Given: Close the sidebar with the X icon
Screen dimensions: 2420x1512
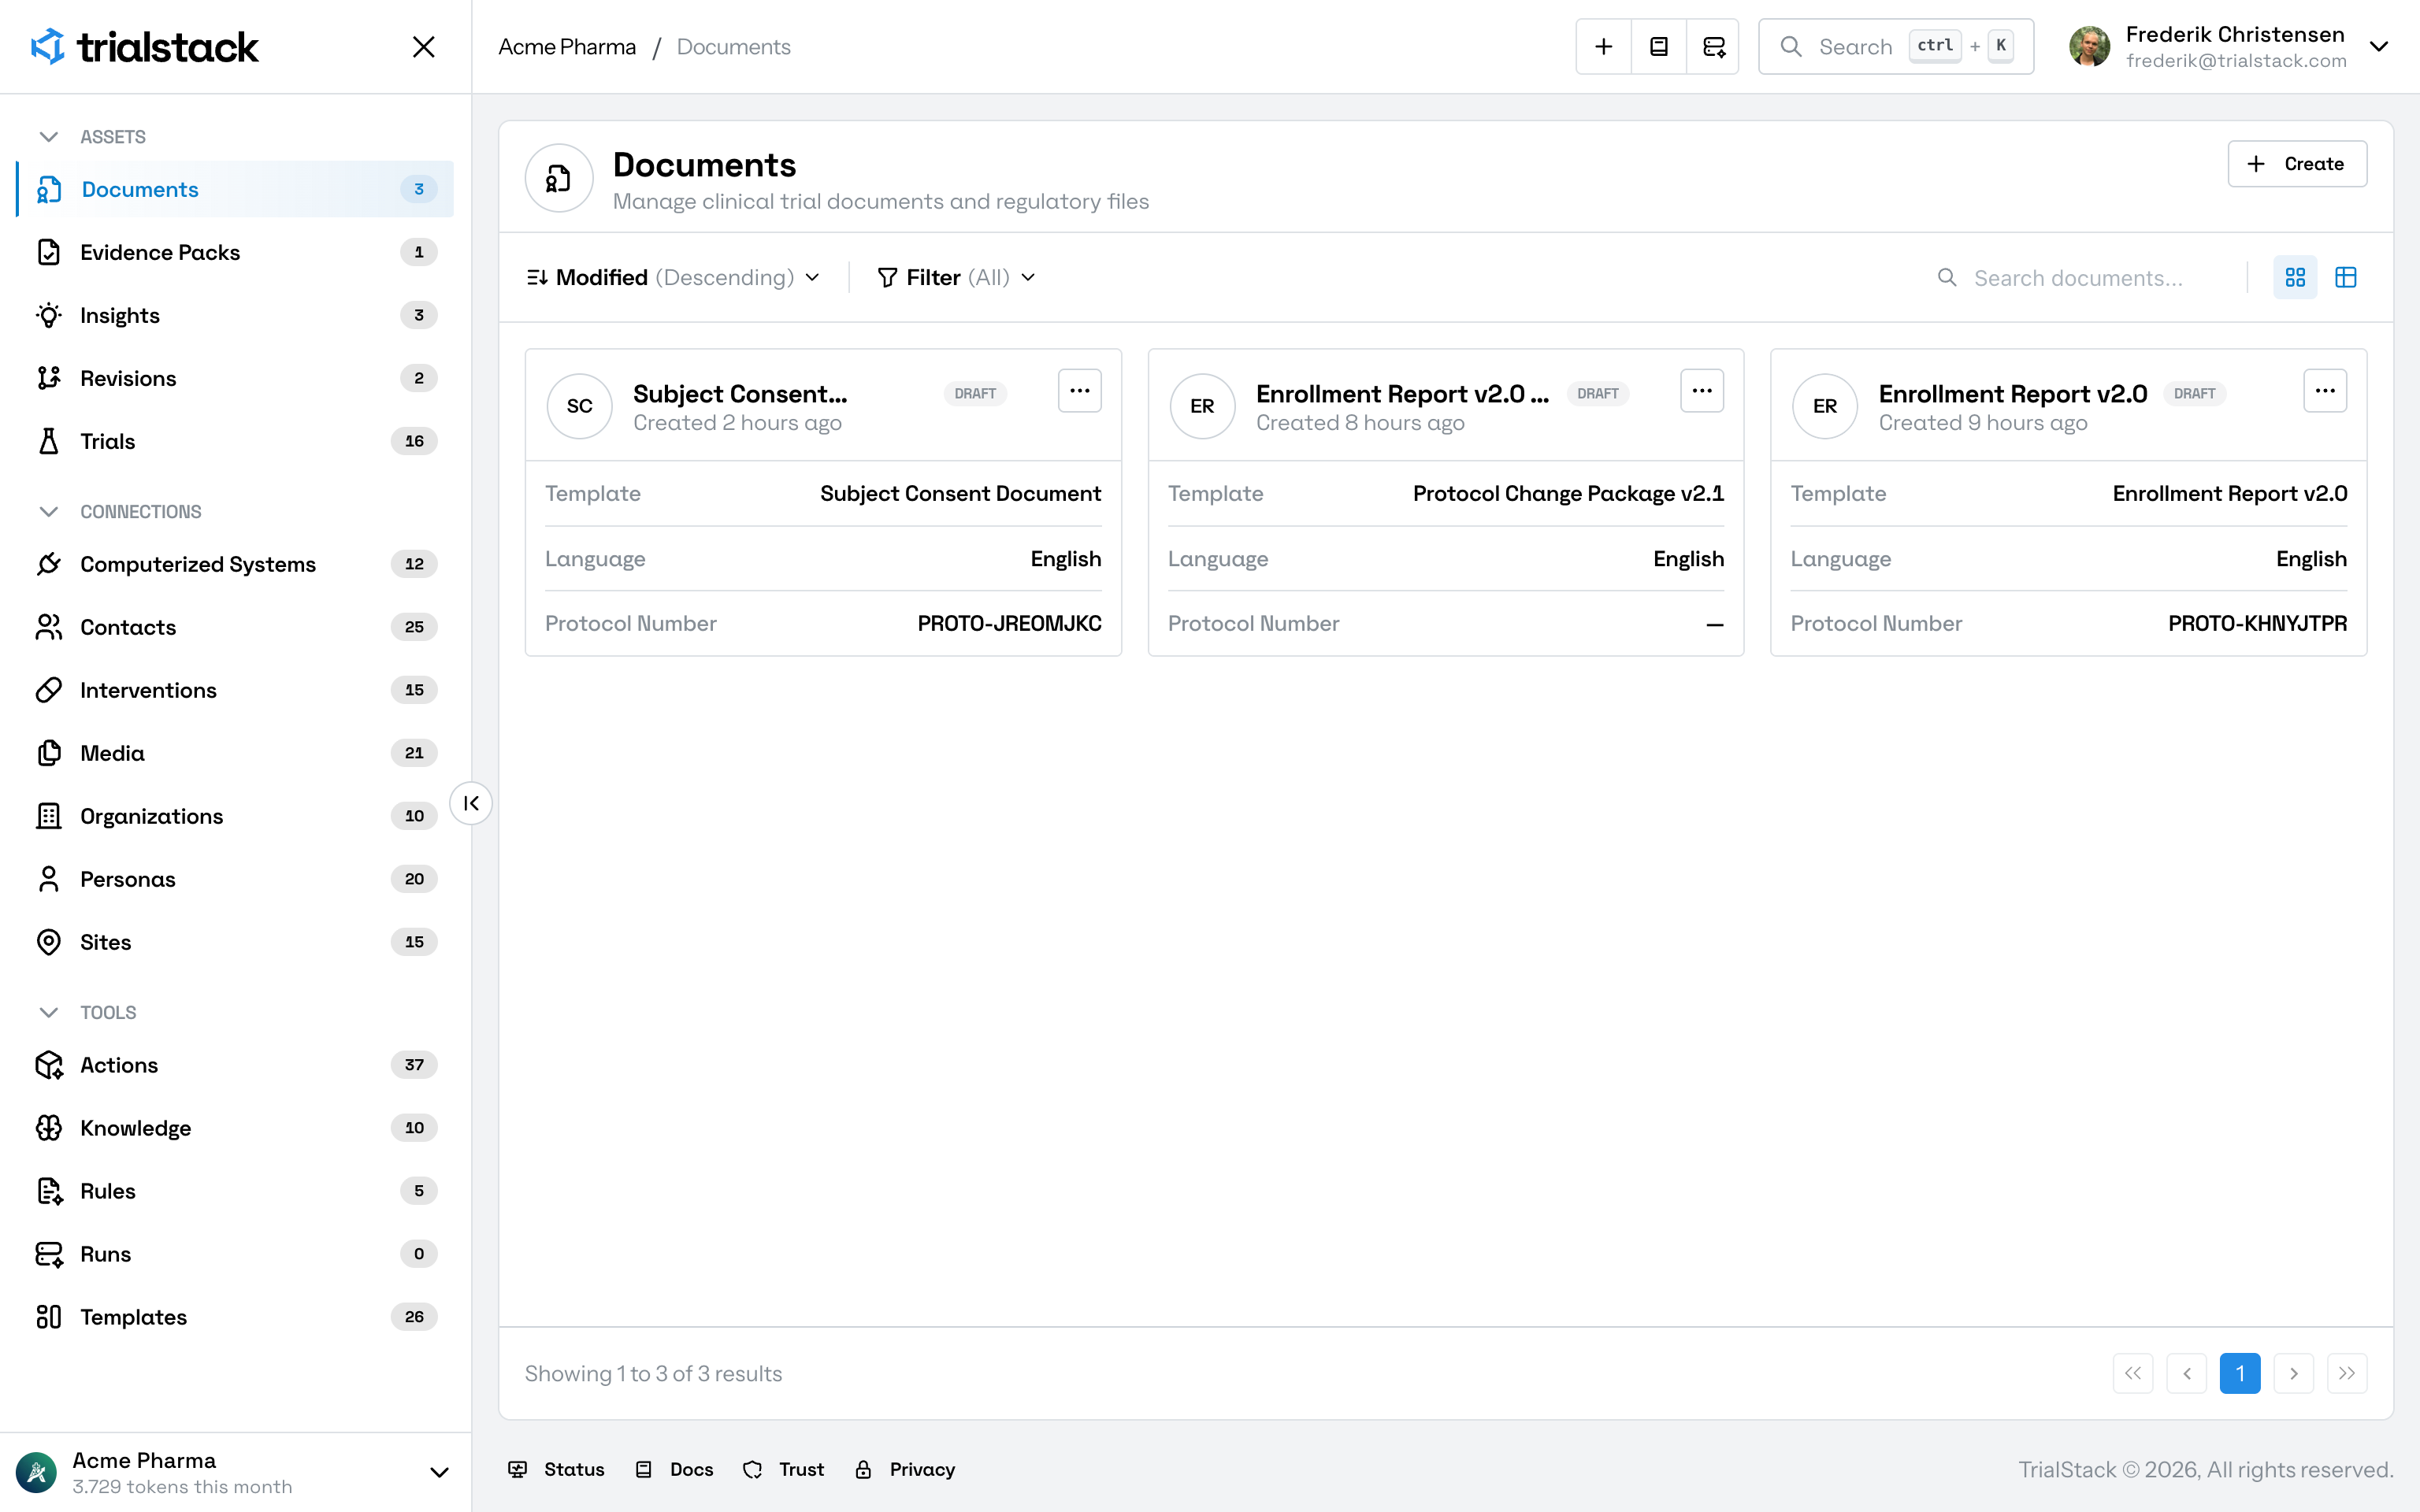Looking at the screenshot, I should pos(423,47).
